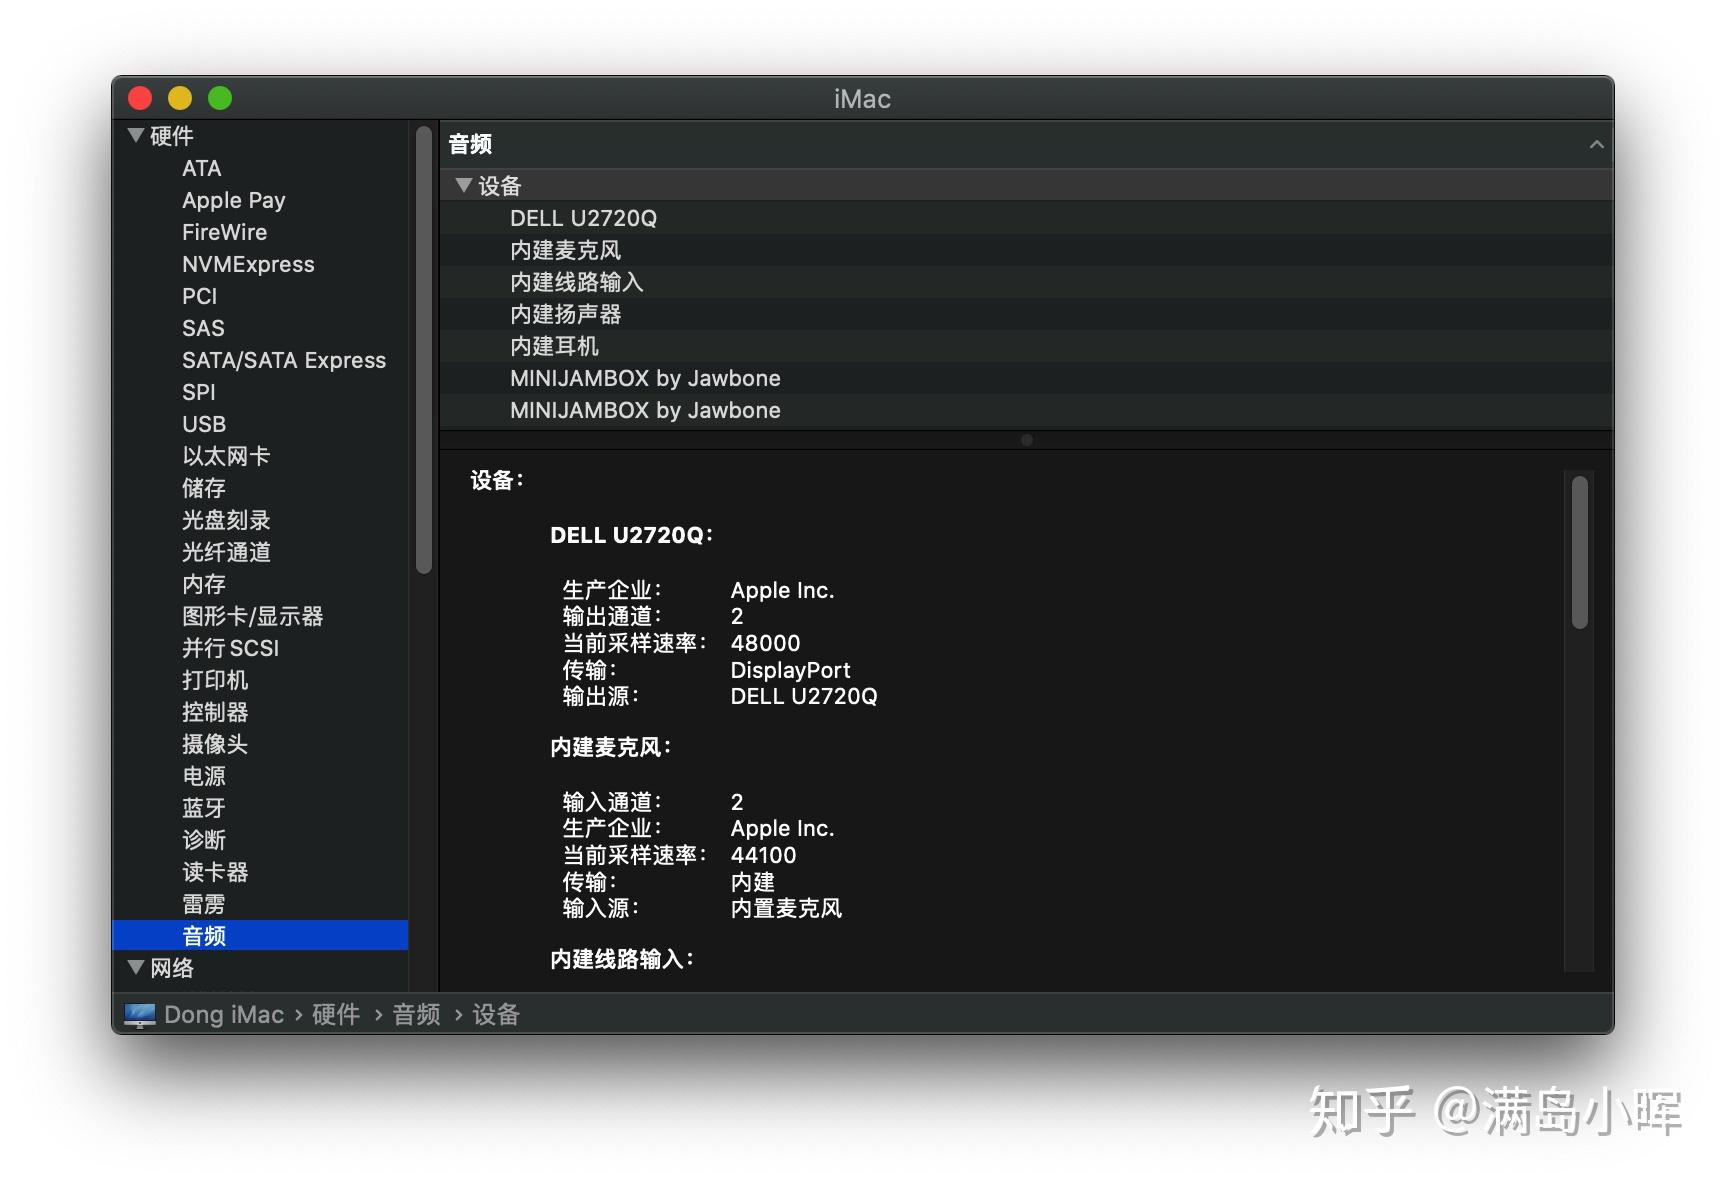
Task: Select 控制器 in the sidebar
Action: (215, 712)
